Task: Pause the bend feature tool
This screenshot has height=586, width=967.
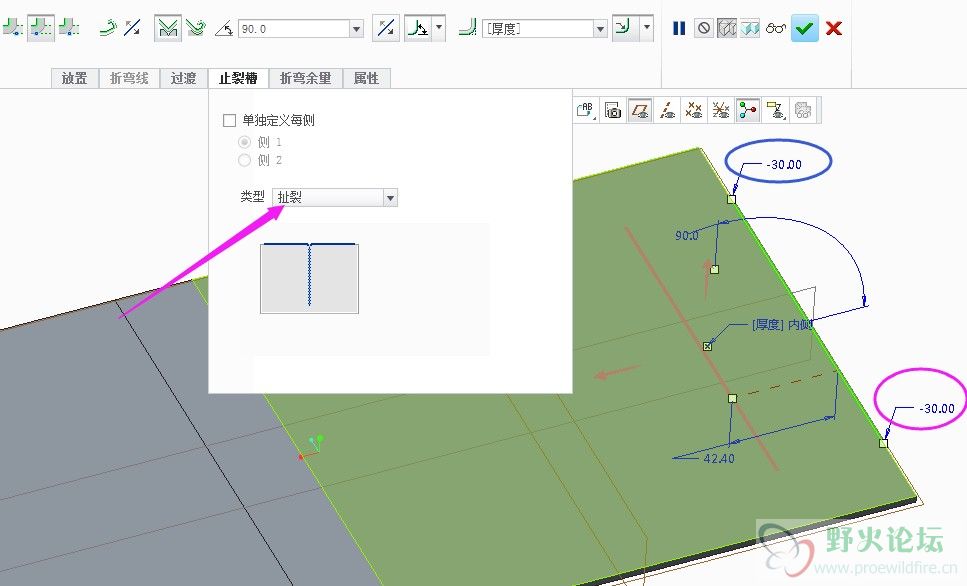Action: pos(679,28)
